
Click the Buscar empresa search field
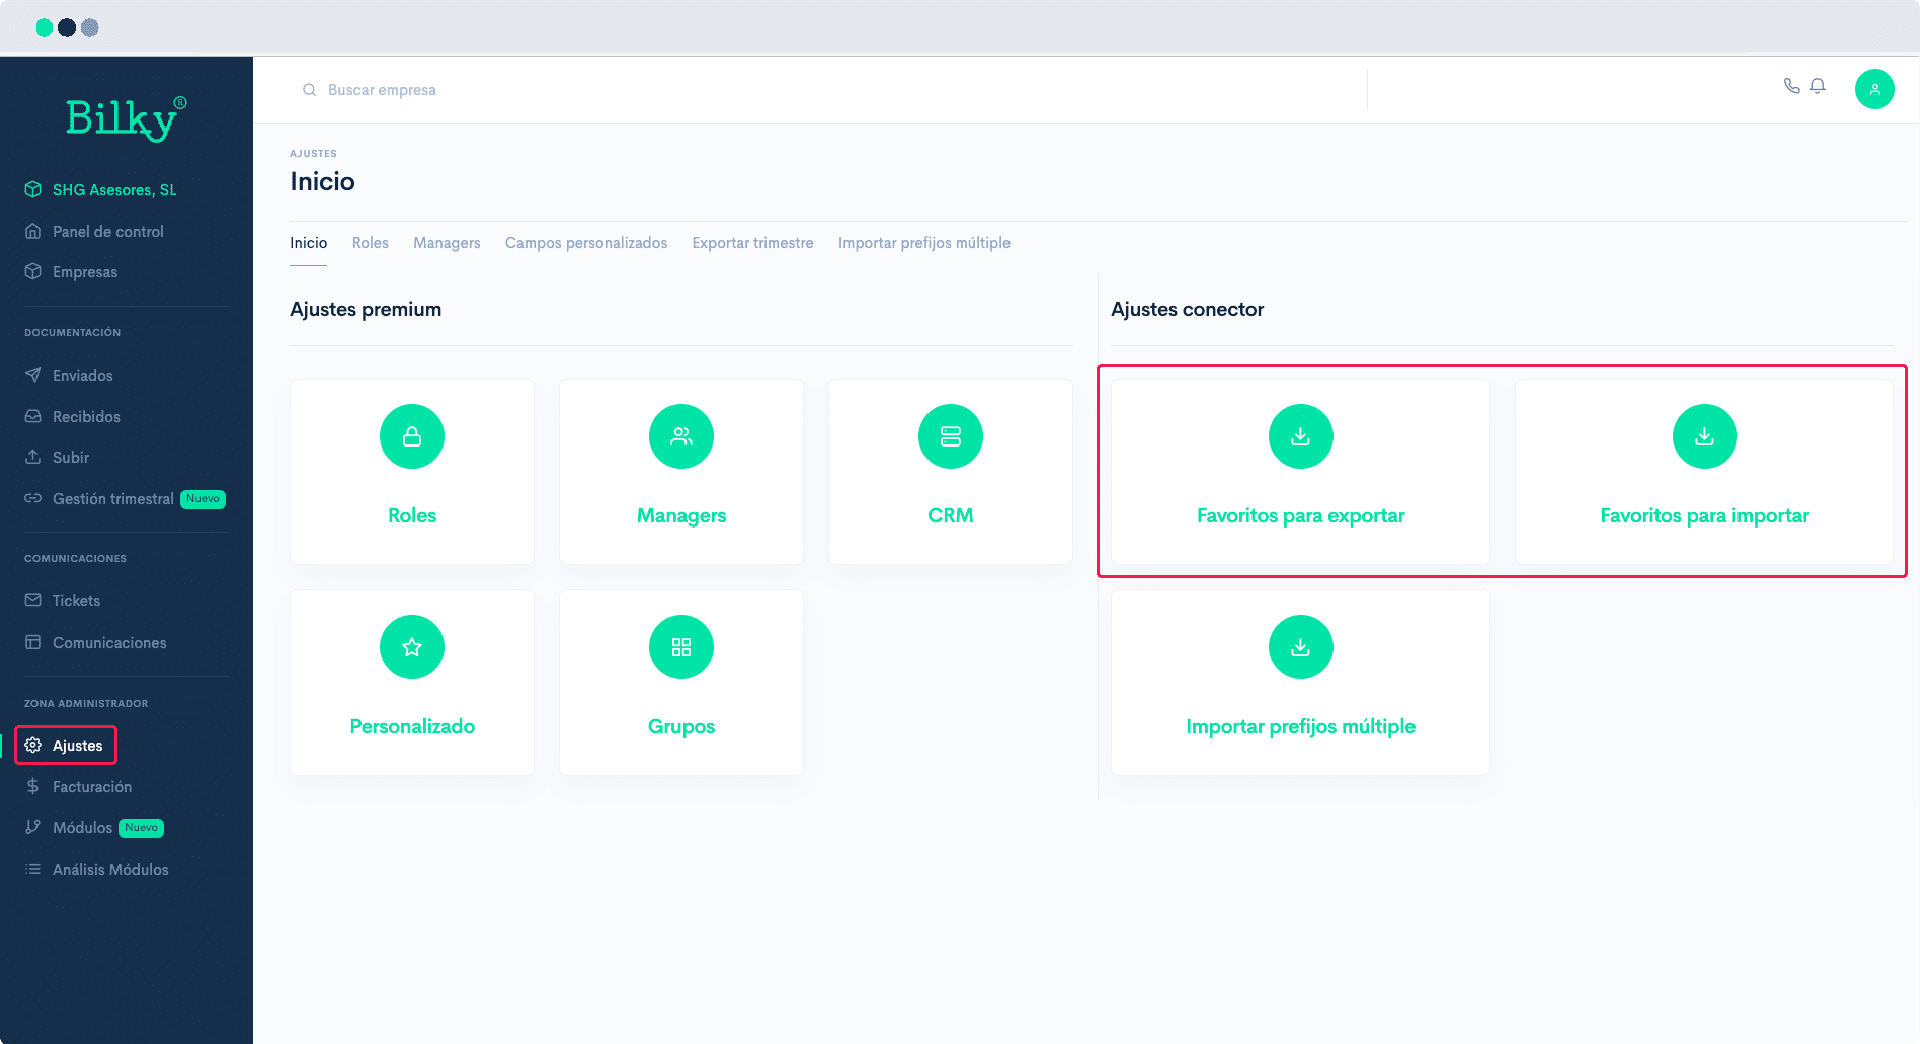[830, 90]
